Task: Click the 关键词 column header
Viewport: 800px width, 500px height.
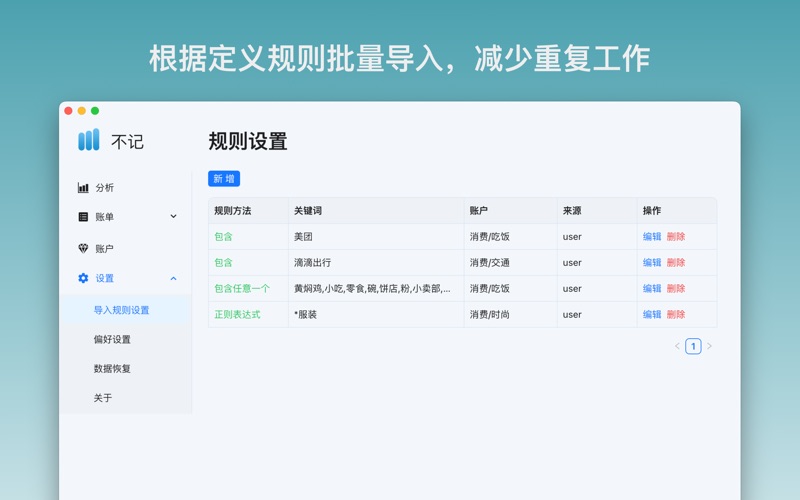Action: [x=308, y=211]
